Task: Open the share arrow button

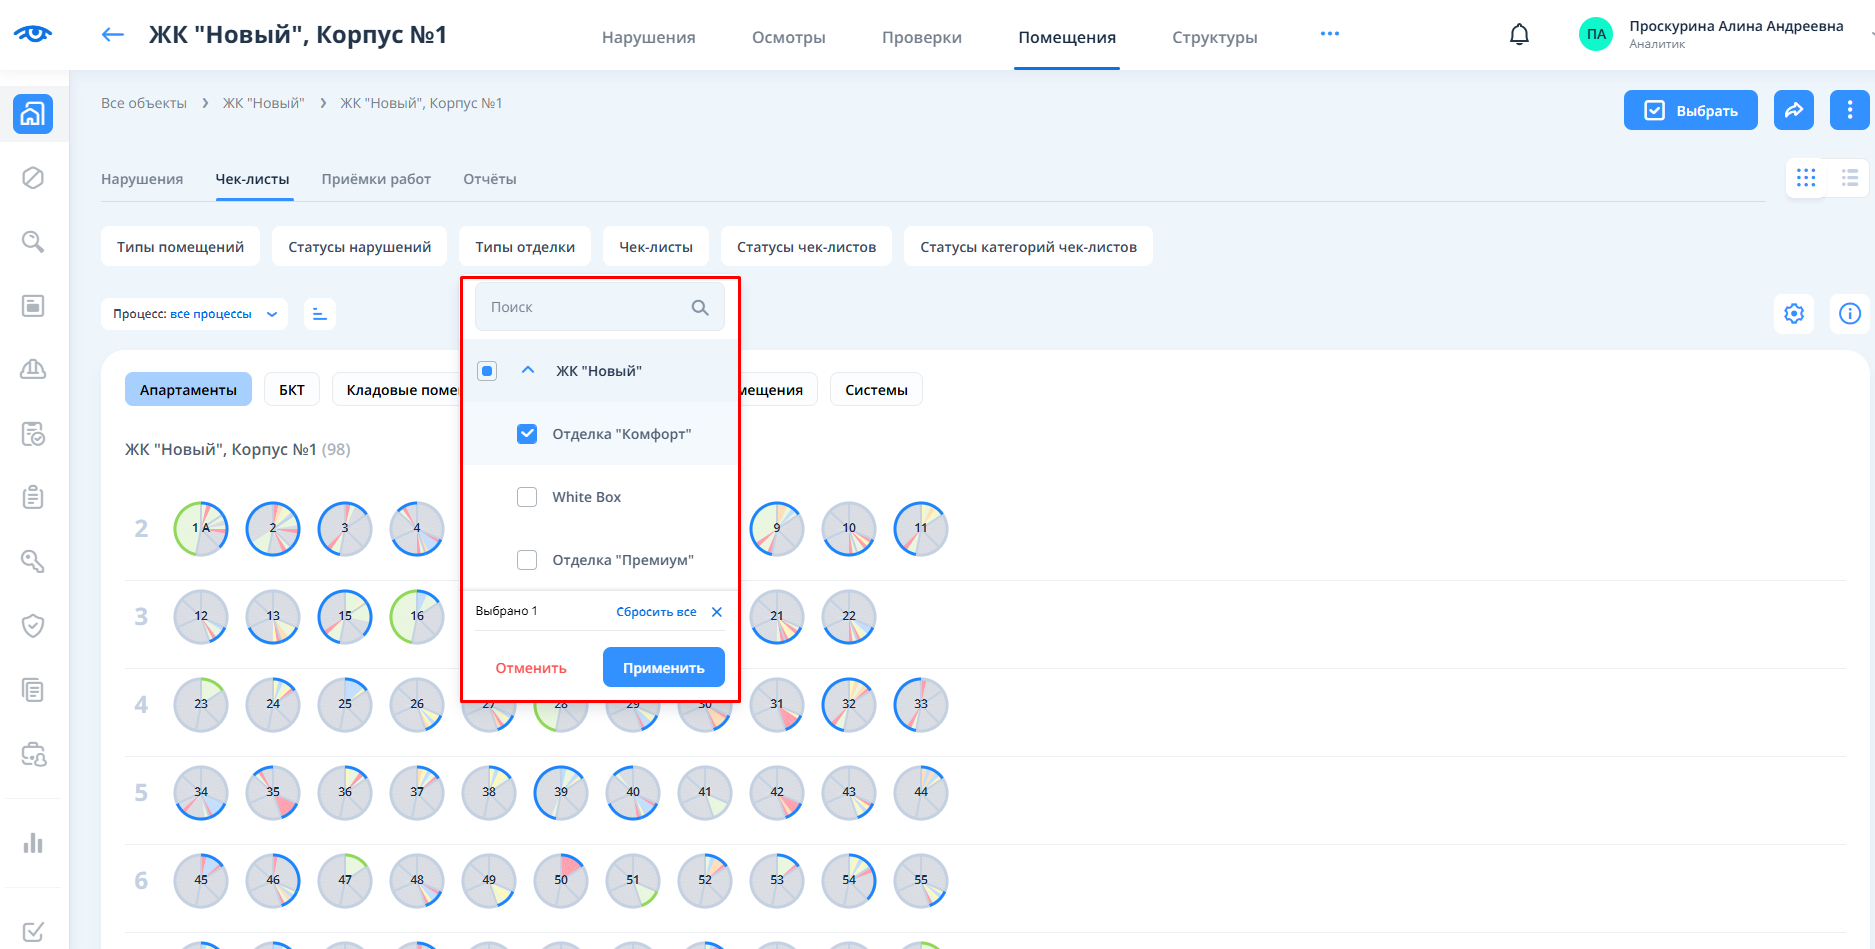Action: tap(1793, 110)
